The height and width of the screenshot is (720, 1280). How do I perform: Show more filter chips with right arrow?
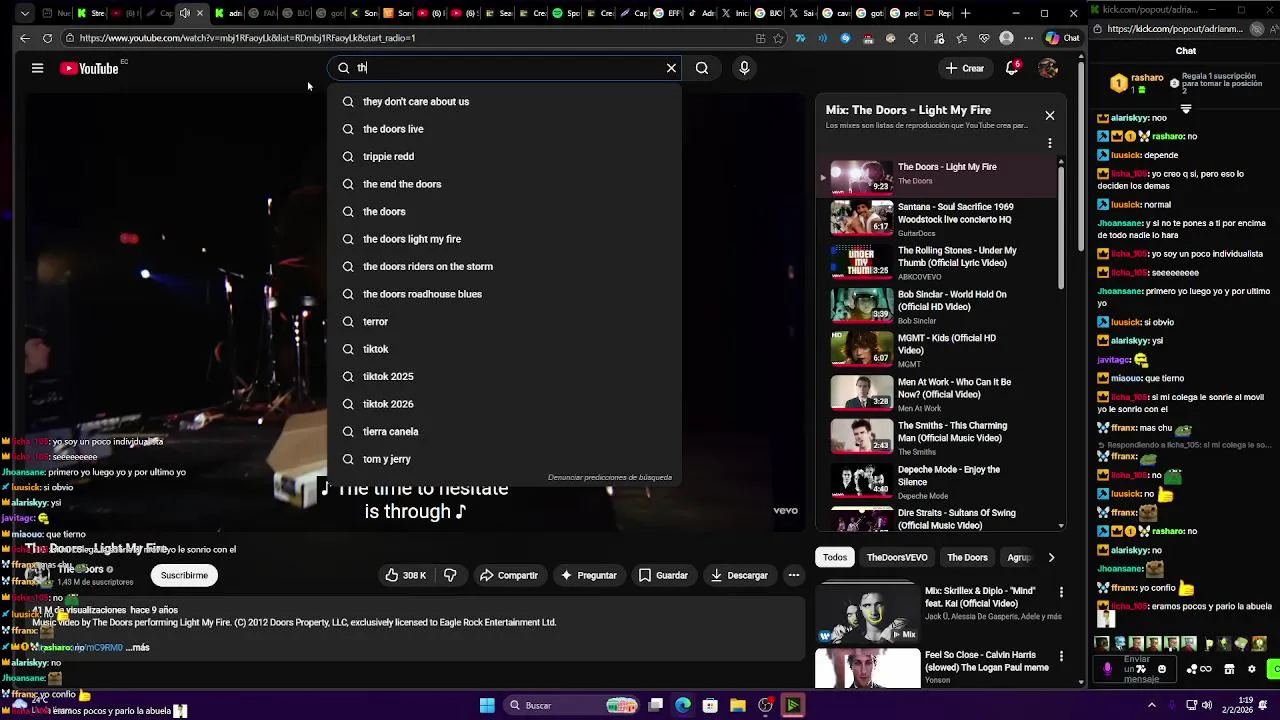tap(1050, 557)
